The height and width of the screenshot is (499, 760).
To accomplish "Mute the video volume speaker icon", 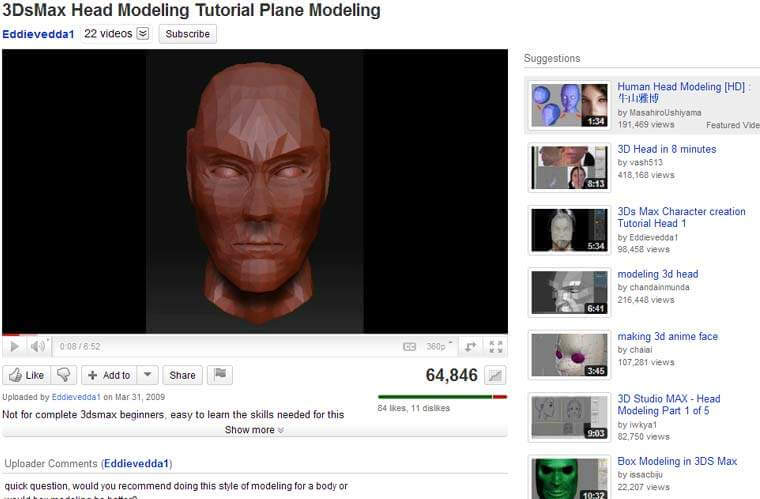I will (37, 347).
